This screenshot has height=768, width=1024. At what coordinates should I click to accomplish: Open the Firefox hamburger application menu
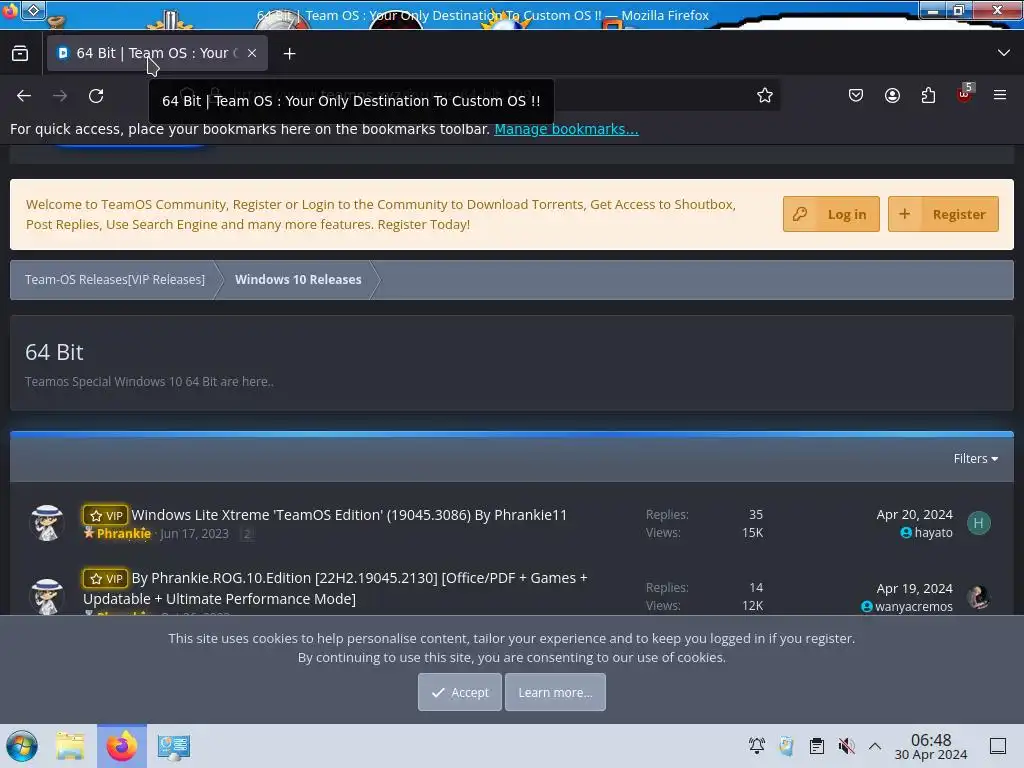999,95
